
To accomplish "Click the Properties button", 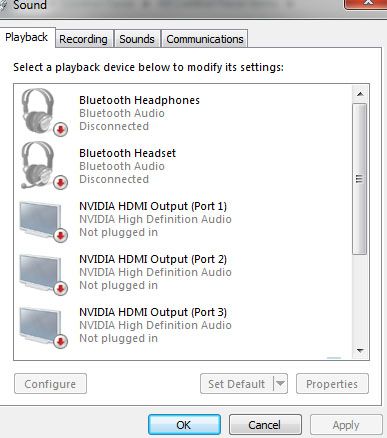I will tap(332, 384).
